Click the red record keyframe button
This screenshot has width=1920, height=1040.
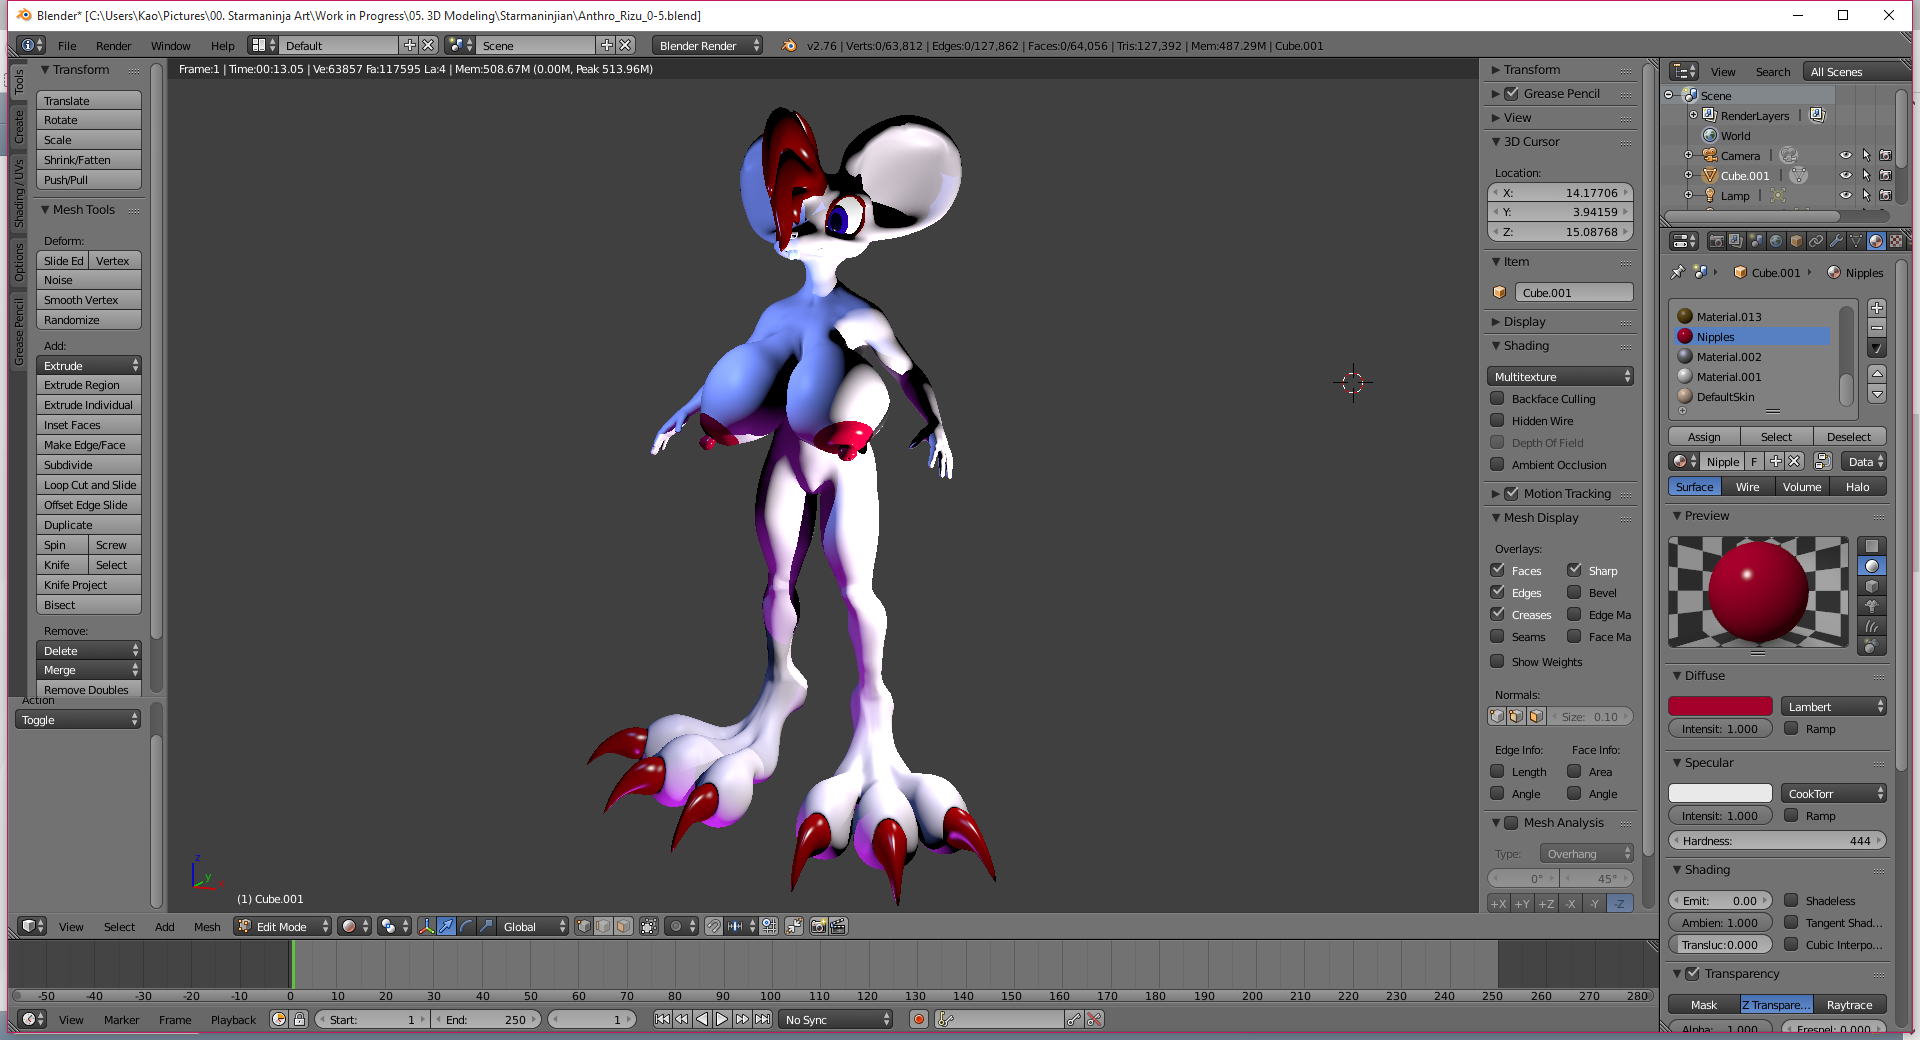[918, 1019]
